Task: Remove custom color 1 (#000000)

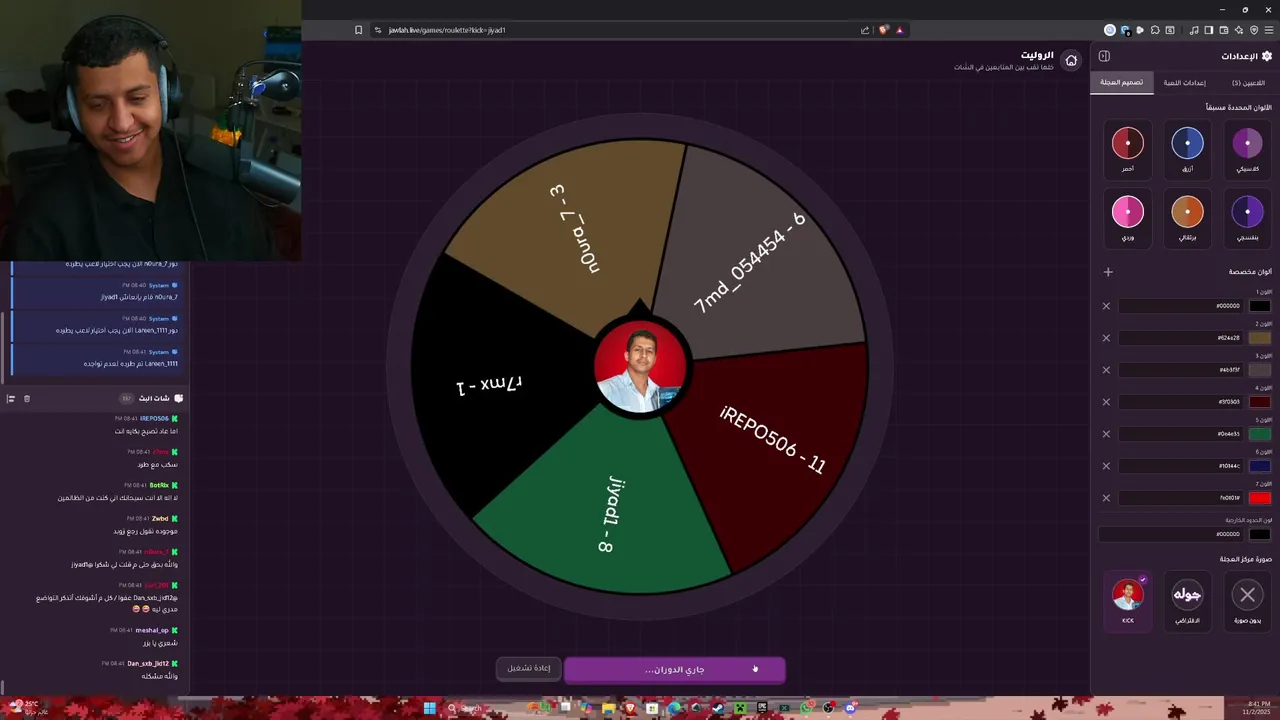Action: [1106, 306]
